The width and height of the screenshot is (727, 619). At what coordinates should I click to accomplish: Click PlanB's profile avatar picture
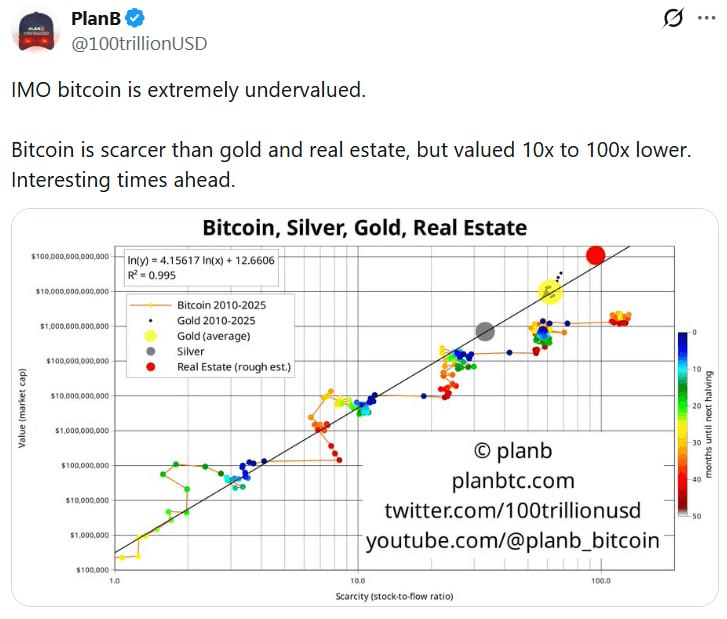click(35, 30)
